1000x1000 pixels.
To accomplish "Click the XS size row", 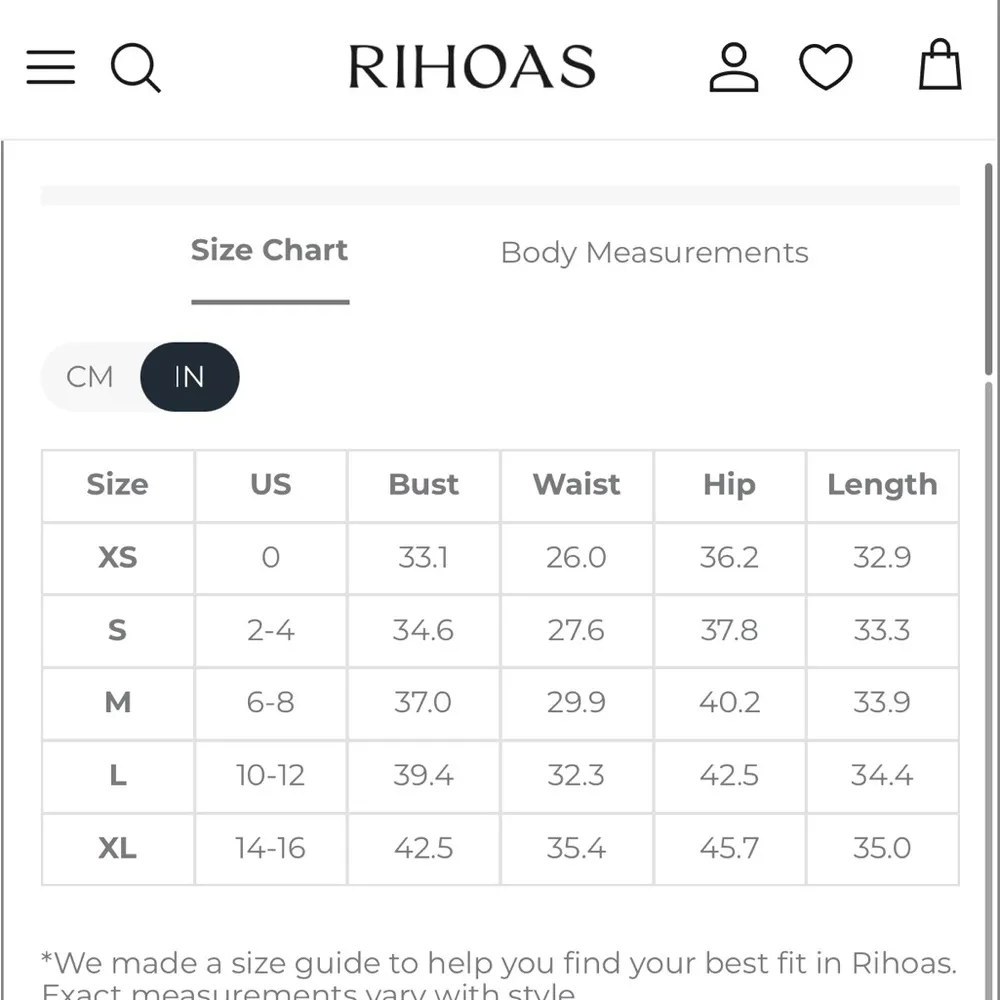I will pos(117,558).
